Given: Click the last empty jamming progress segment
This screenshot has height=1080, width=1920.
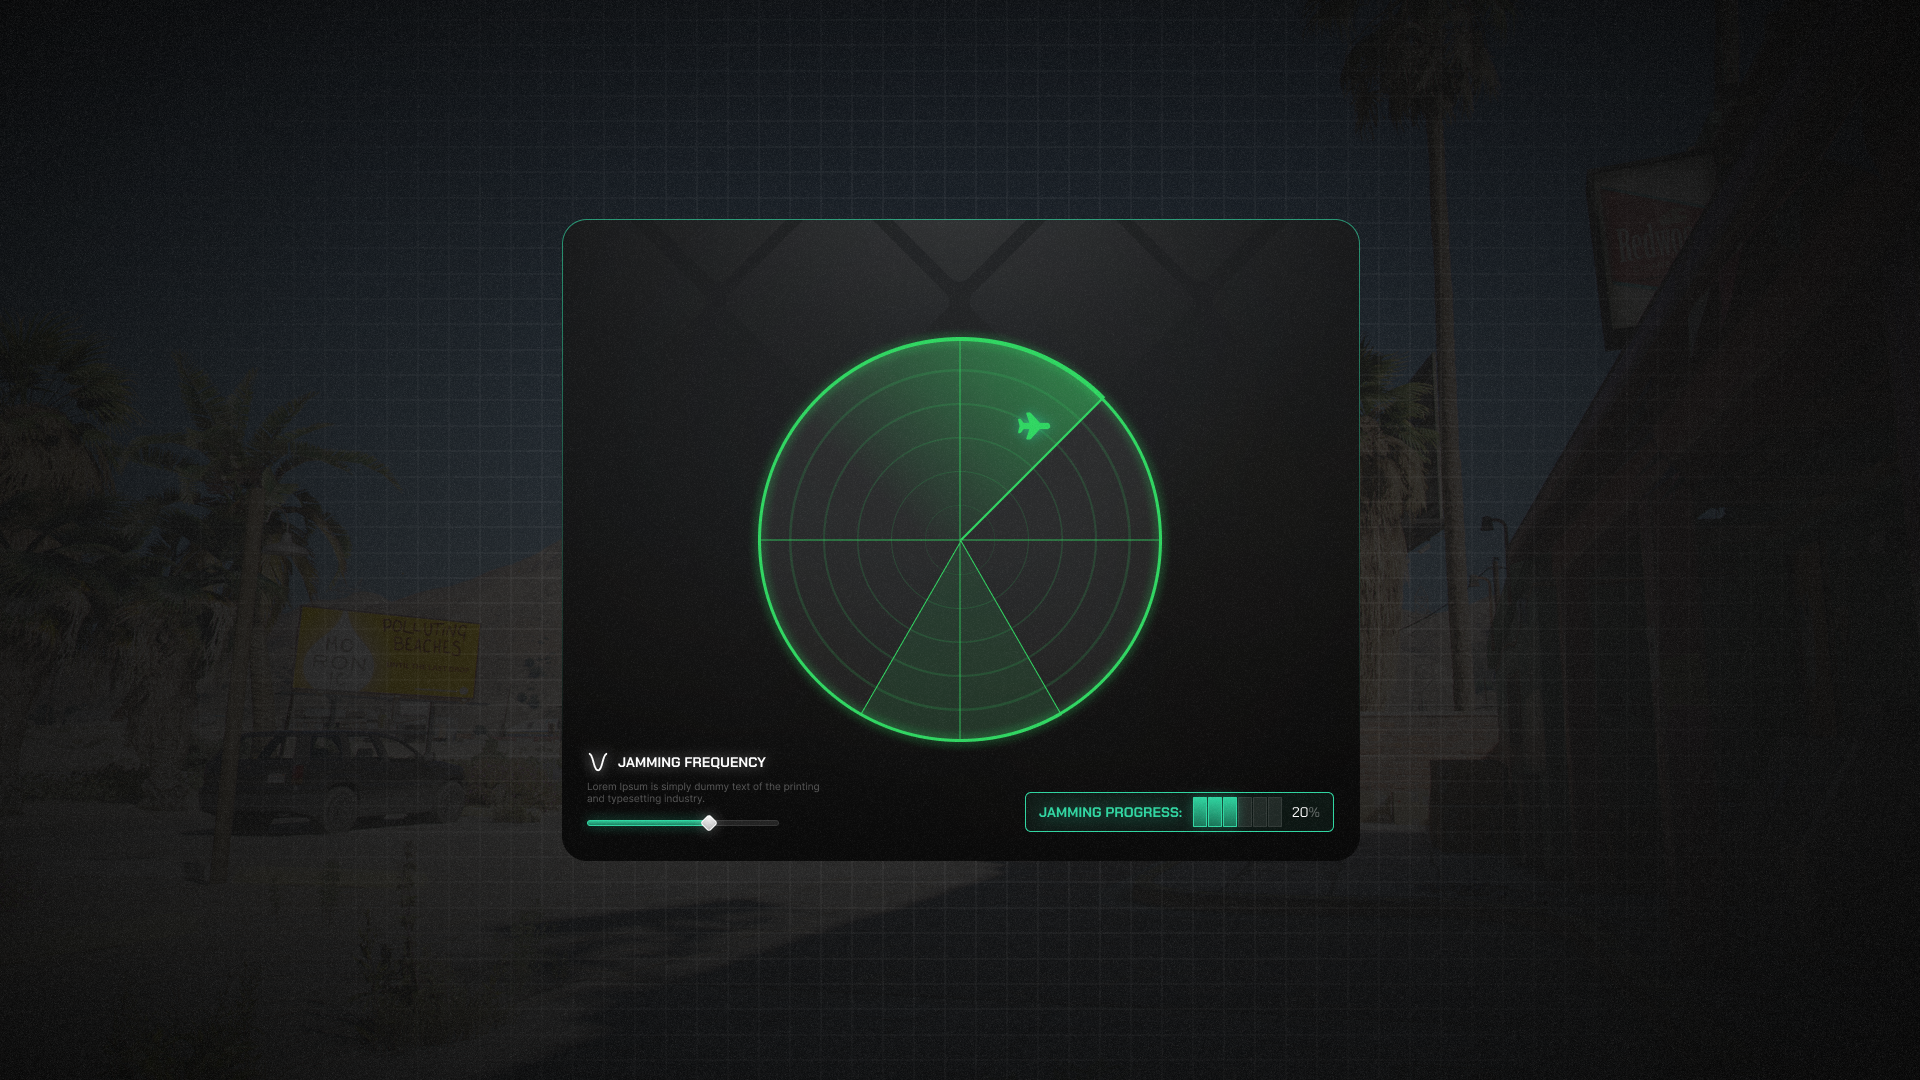Looking at the screenshot, I should coord(1275,812).
